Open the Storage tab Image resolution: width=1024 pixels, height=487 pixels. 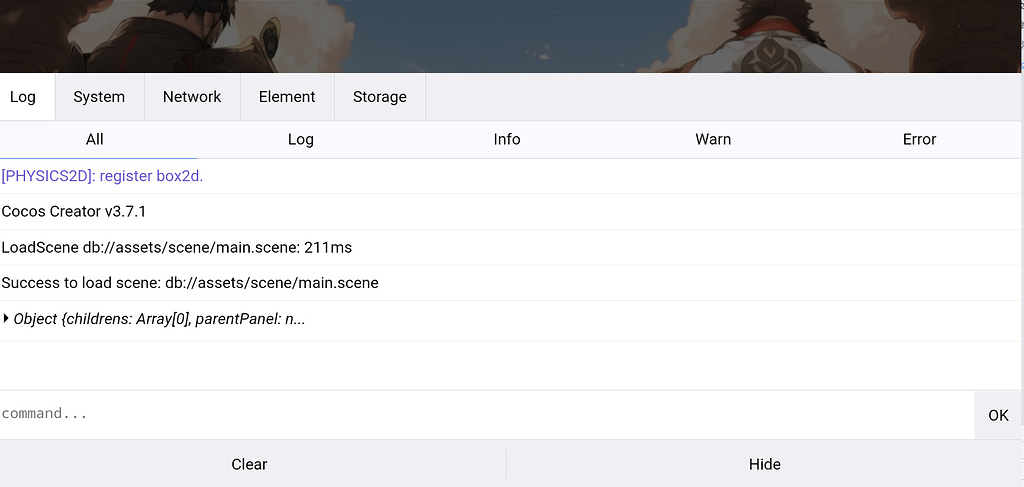(380, 97)
